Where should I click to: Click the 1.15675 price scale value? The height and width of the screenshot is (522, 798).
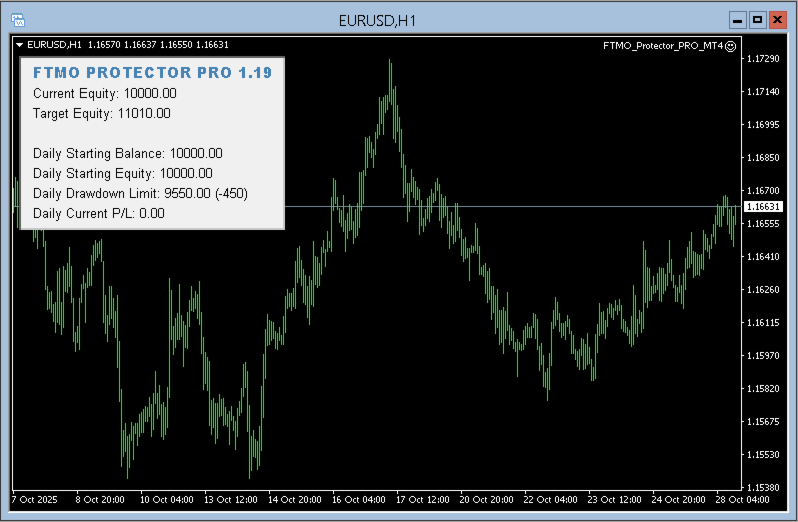[763, 422]
